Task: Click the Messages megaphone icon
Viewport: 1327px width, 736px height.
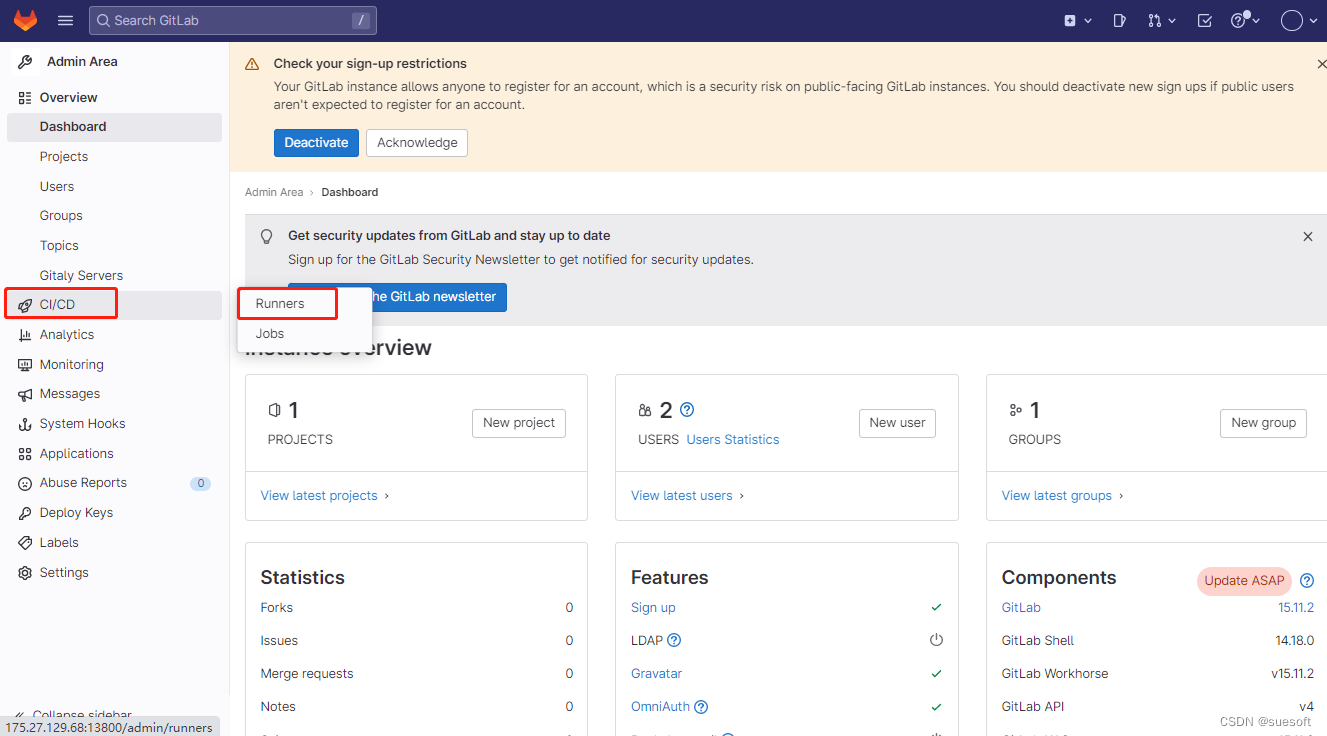Action: coord(25,394)
